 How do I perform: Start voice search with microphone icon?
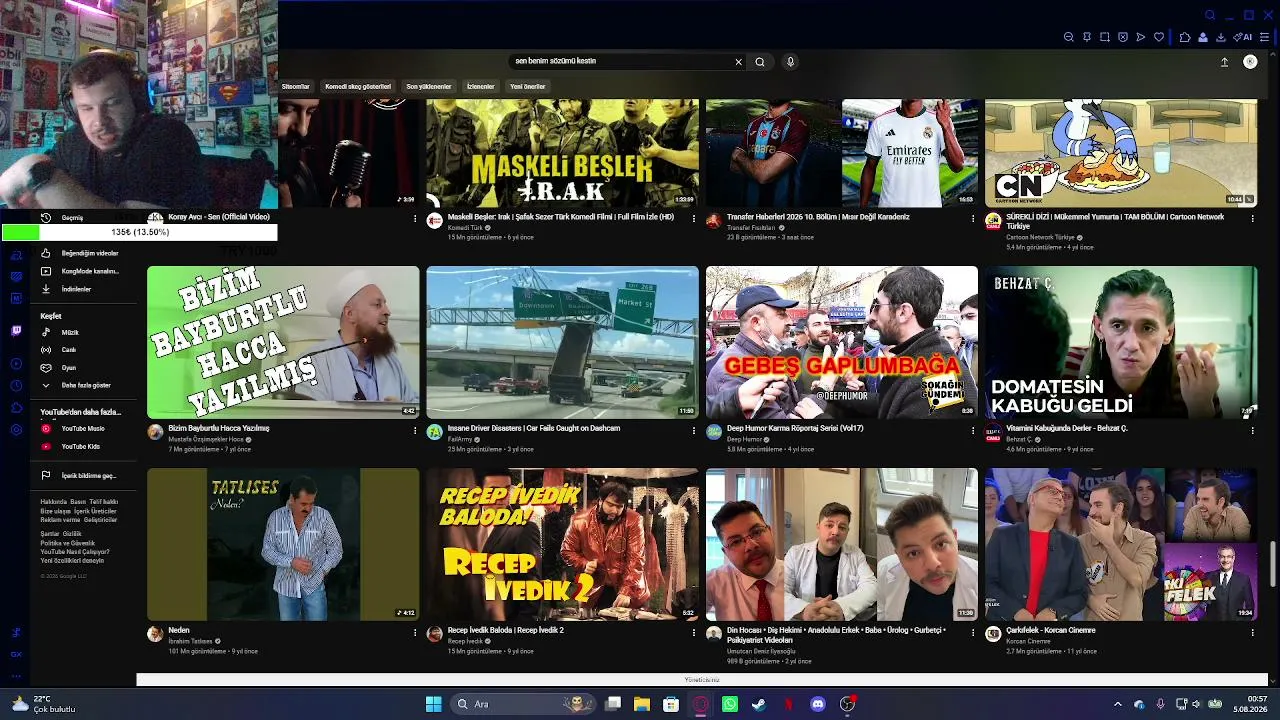790,62
